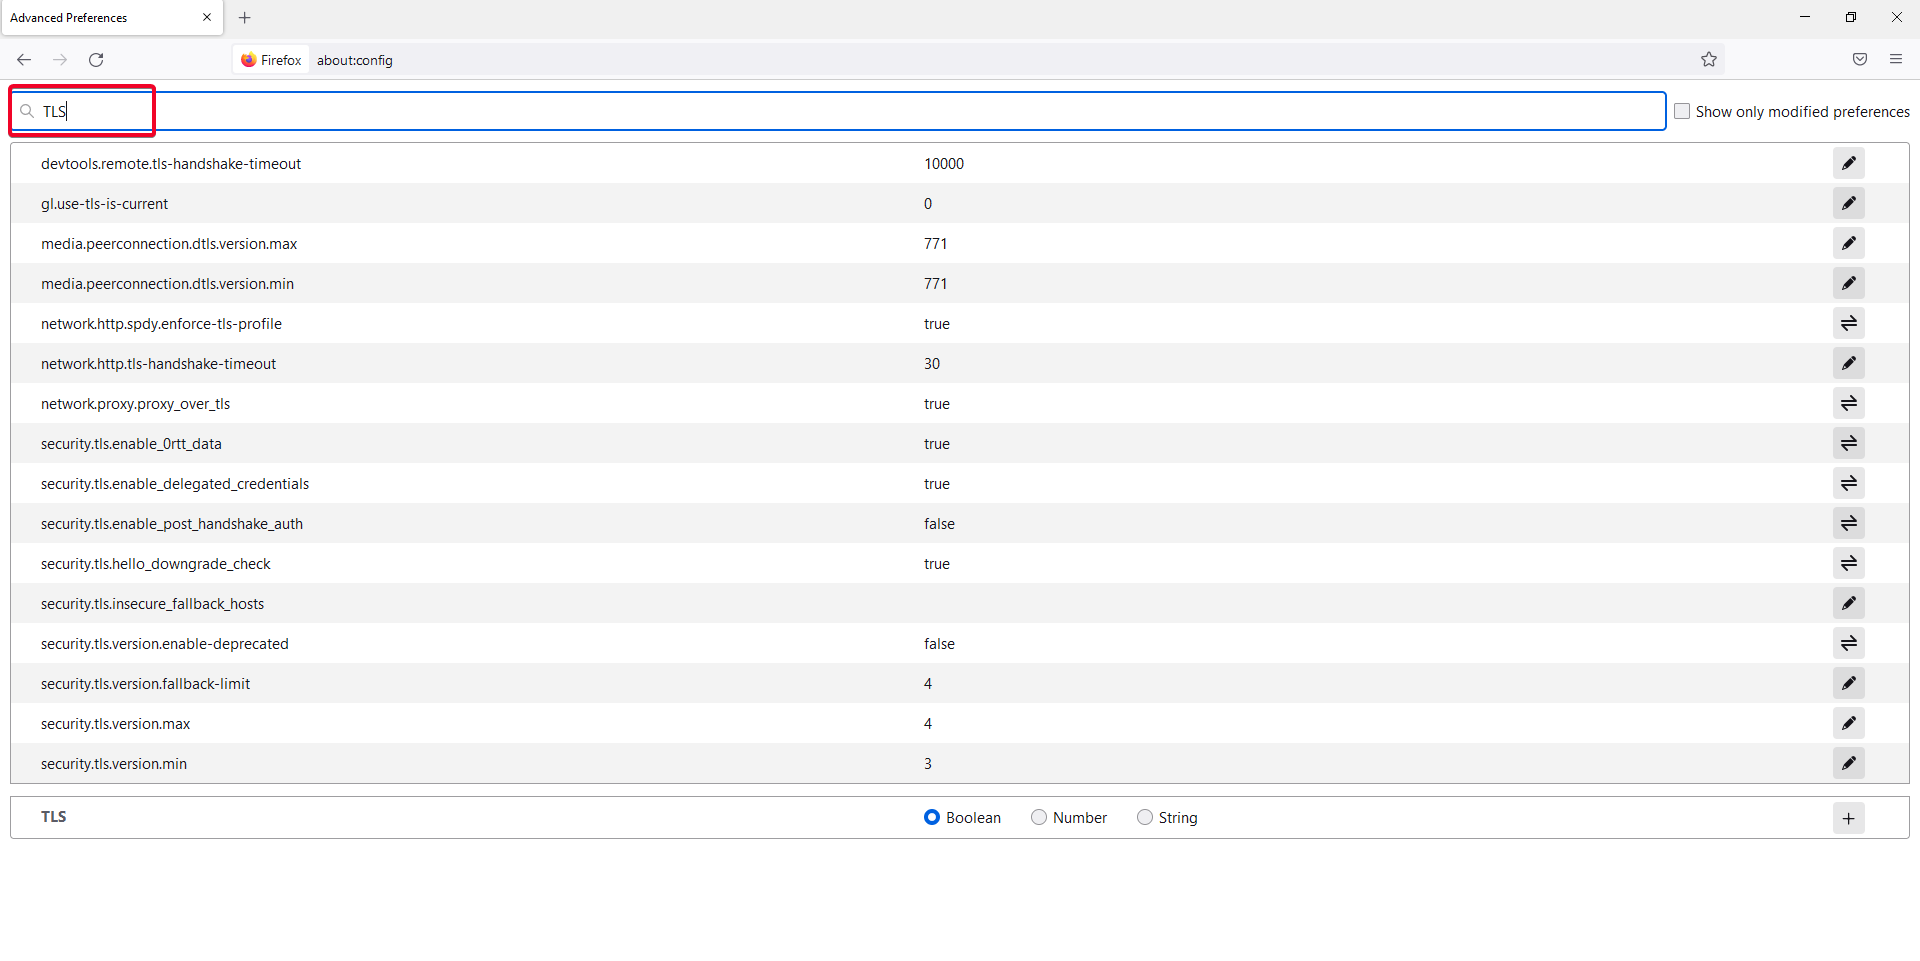Edit devtools.remote.tls-handshake-timeout value with pencil icon
The image size is (1920, 961).
(x=1848, y=163)
